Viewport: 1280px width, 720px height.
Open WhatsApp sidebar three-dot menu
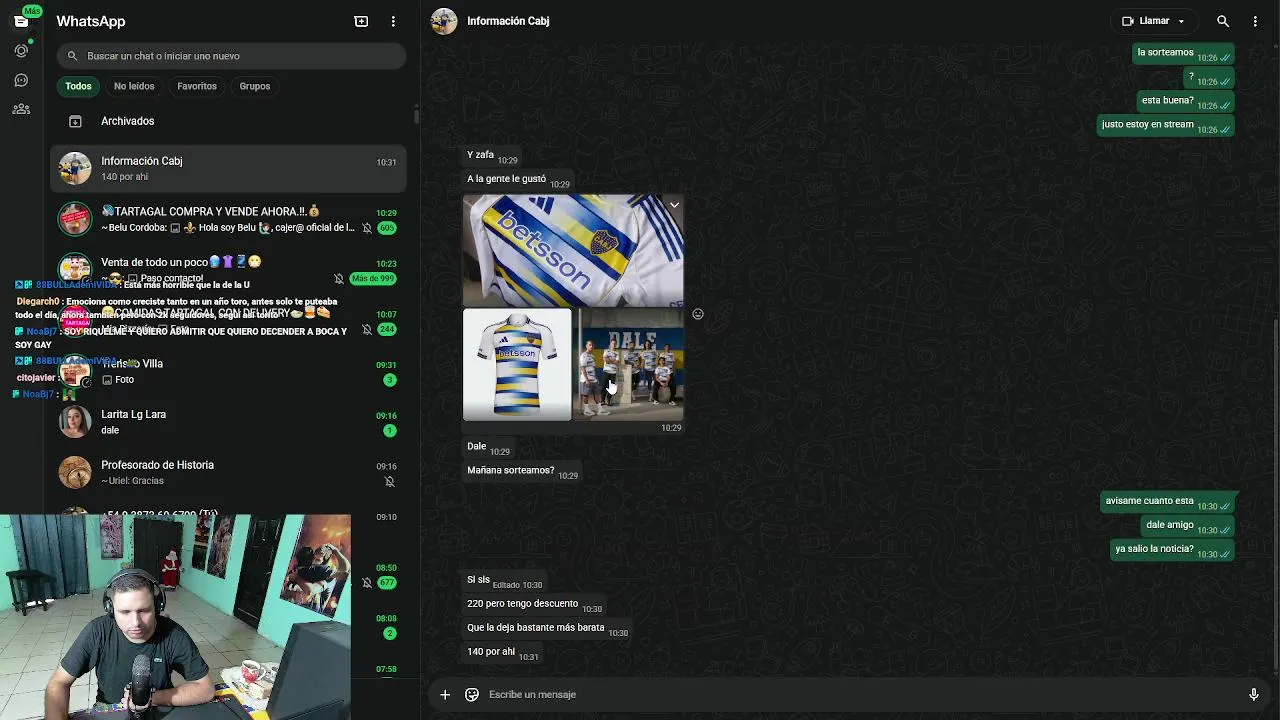click(x=393, y=21)
